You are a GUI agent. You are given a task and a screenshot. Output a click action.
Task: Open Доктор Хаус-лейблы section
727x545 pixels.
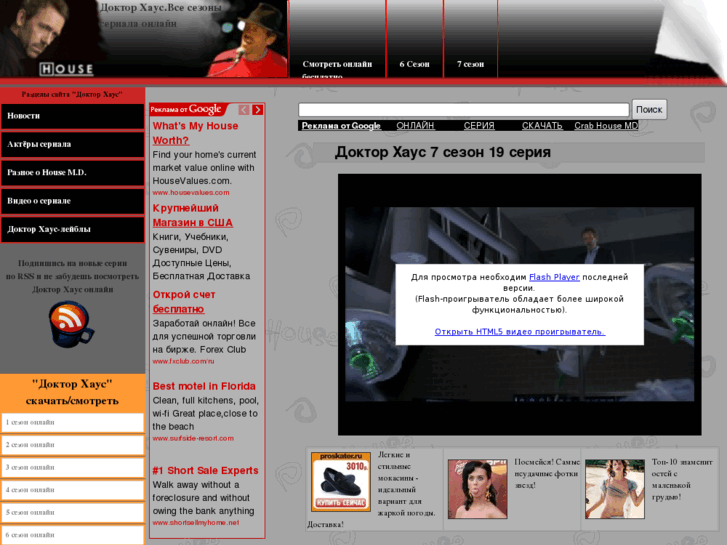point(72,229)
